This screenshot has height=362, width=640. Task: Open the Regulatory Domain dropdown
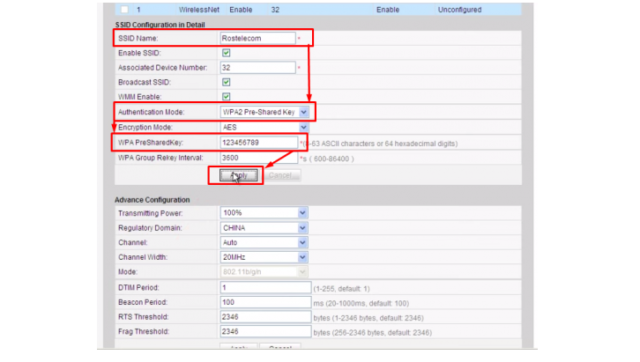tap(264, 228)
